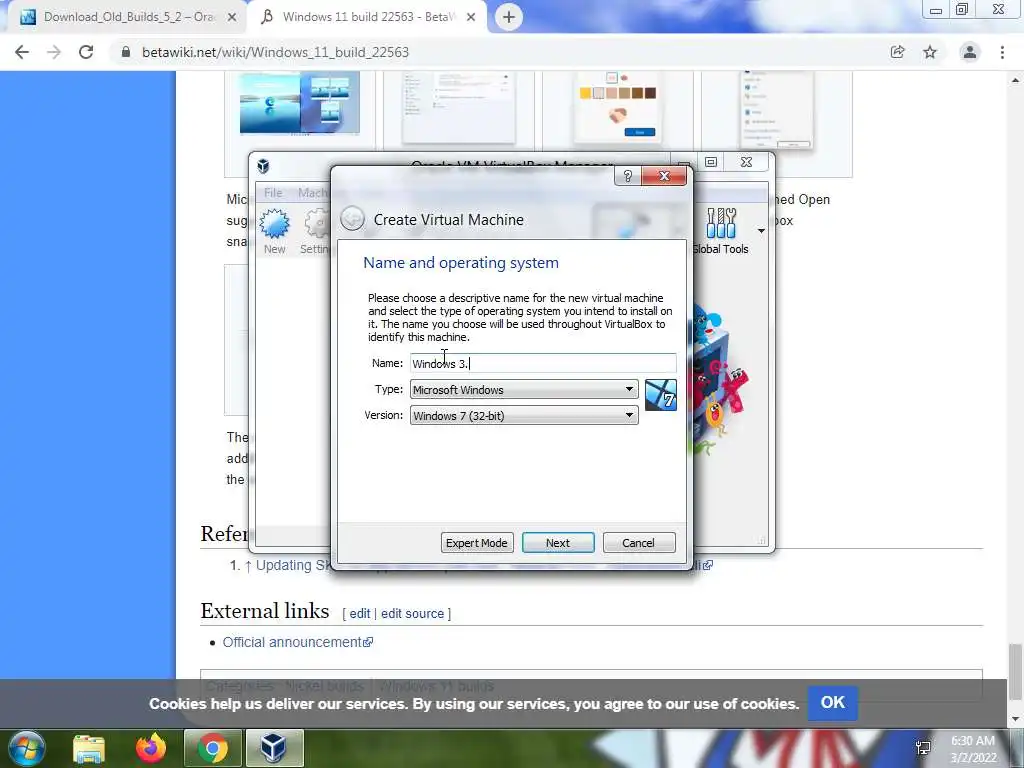
Task: Click the share page icon in Chrome
Action: click(897, 52)
